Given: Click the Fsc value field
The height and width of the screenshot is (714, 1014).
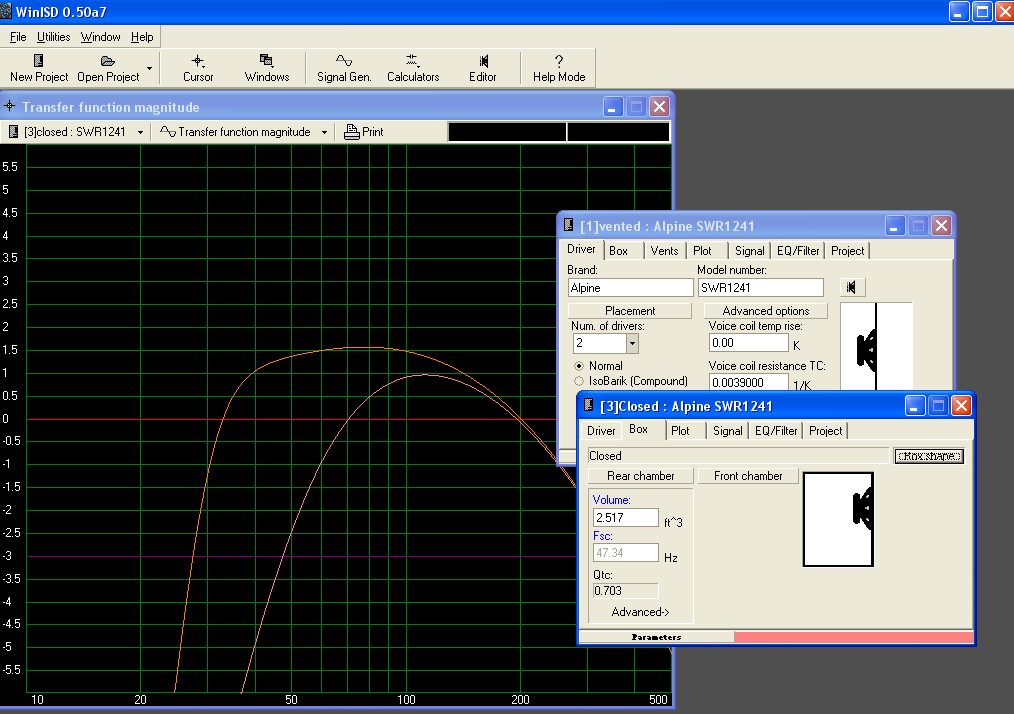Looking at the screenshot, I should pyautogui.click(x=625, y=553).
